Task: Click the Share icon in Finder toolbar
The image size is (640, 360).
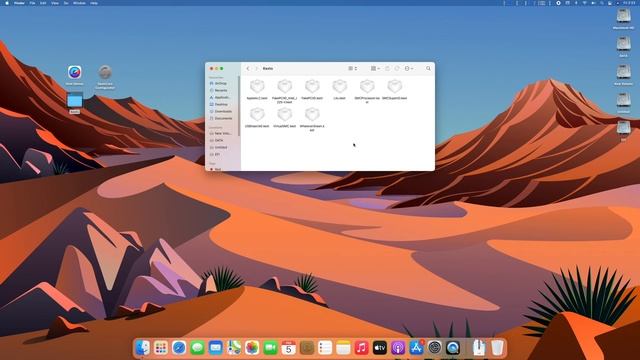Action: [387, 69]
